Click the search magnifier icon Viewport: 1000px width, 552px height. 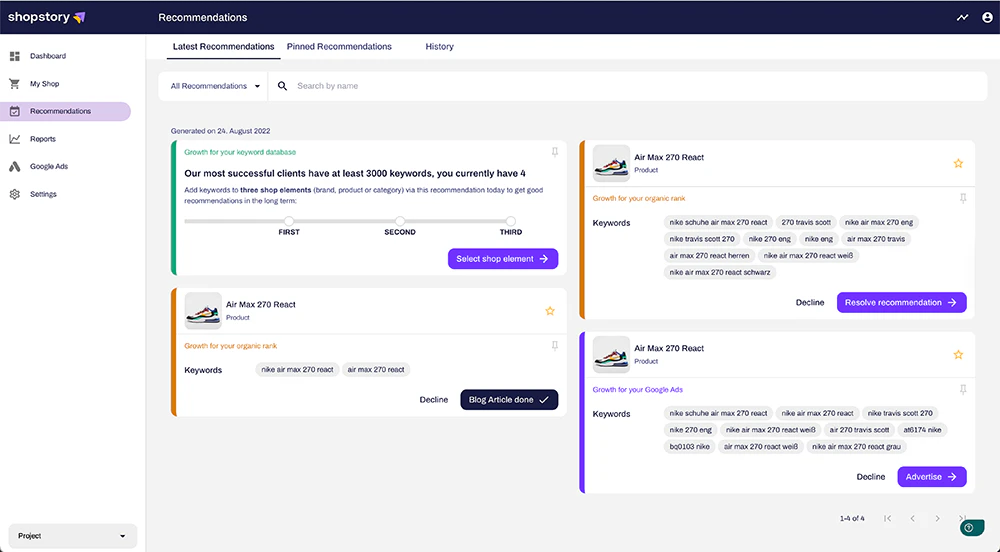click(x=282, y=86)
